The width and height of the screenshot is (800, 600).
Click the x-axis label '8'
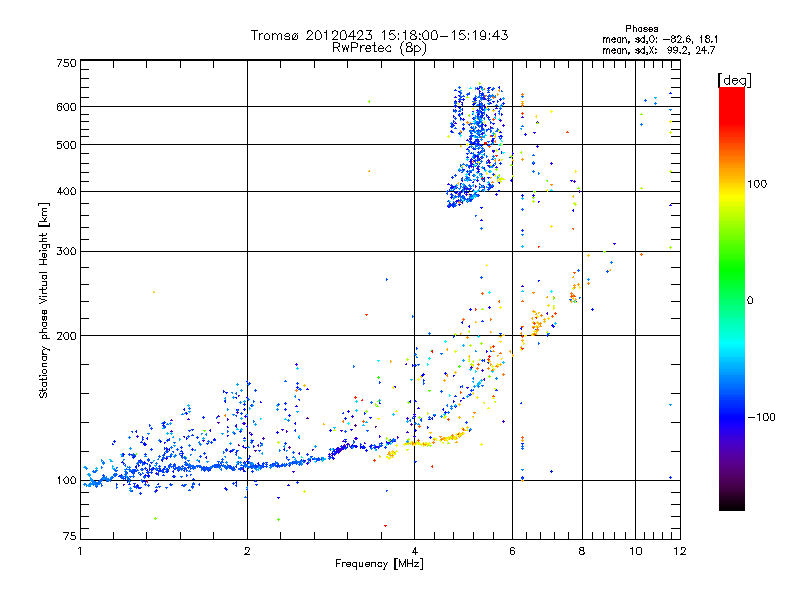(582, 551)
